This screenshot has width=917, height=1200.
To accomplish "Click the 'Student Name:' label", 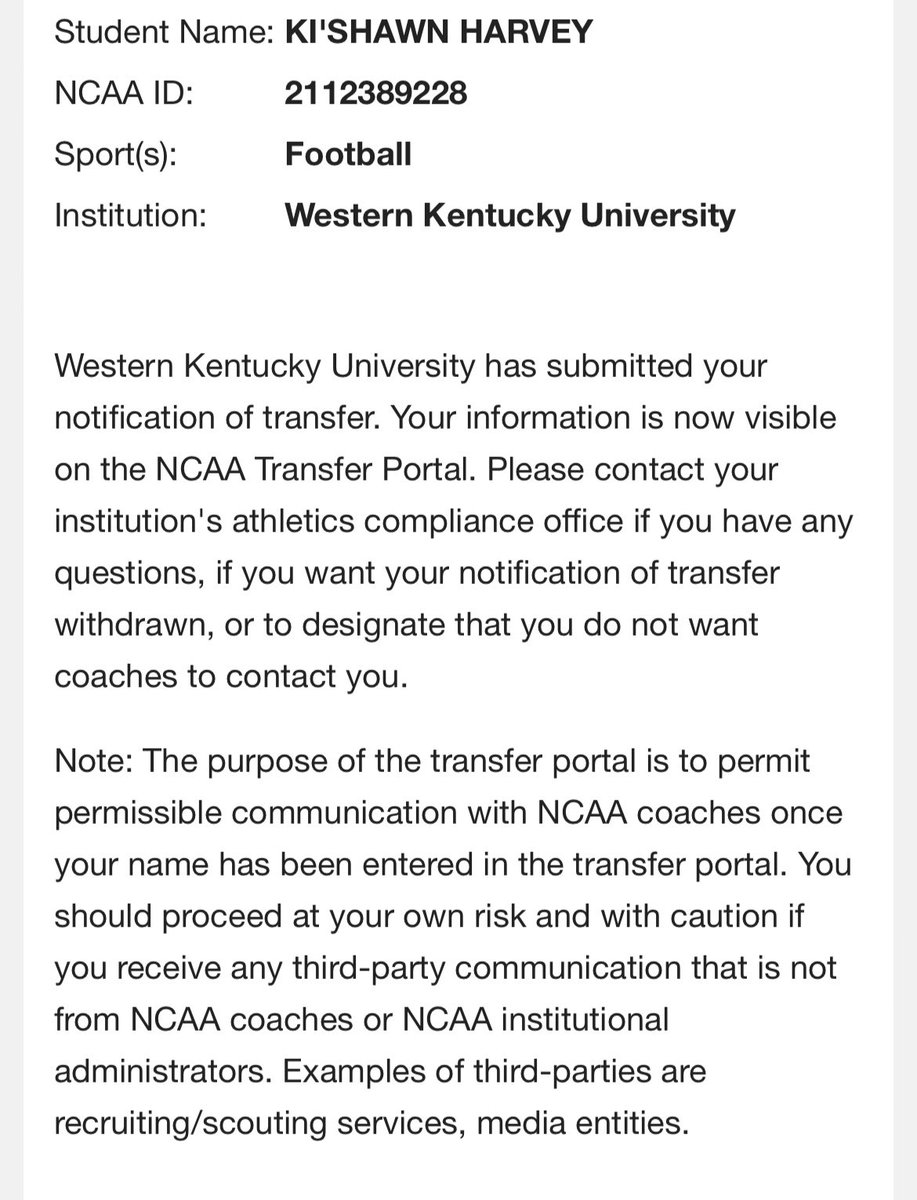I will (x=164, y=32).
